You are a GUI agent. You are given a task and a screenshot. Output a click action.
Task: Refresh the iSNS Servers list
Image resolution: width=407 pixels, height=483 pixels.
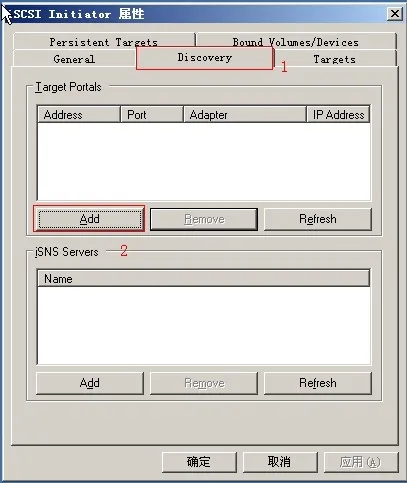coord(318,383)
